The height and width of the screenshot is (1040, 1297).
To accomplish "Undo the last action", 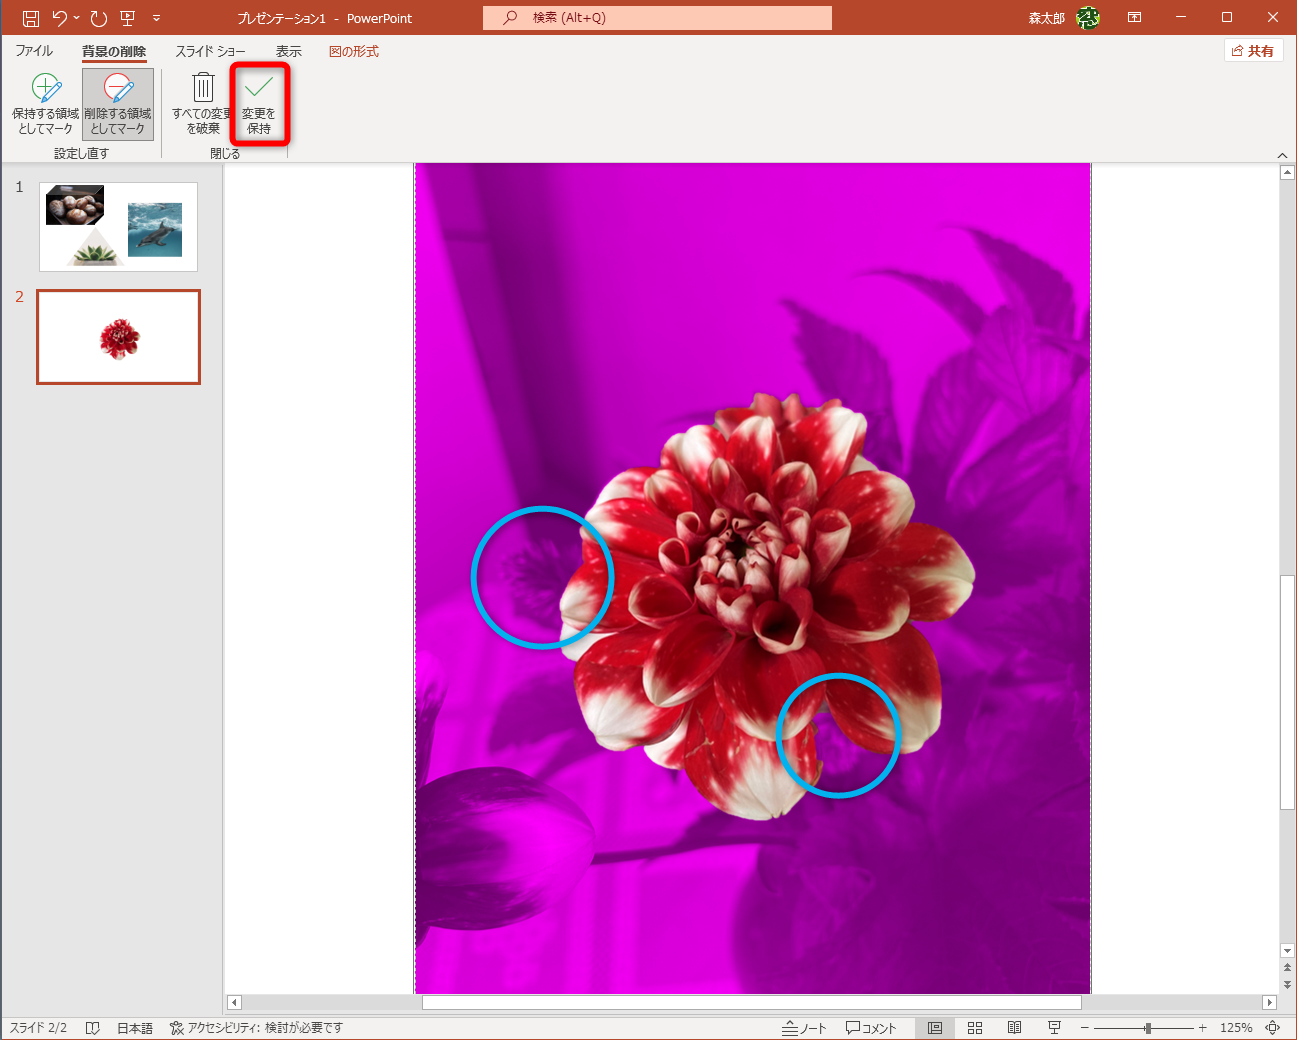I will click(x=60, y=18).
